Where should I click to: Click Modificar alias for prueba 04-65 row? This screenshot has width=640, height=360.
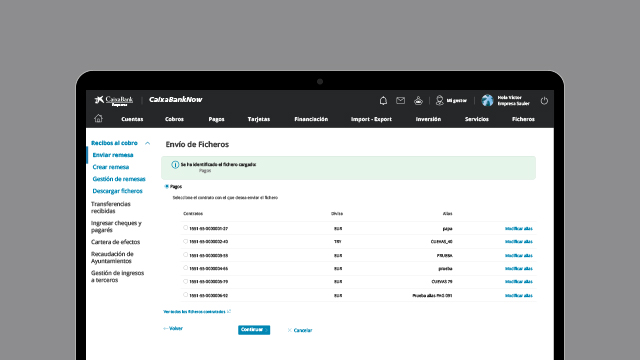point(519,269)
